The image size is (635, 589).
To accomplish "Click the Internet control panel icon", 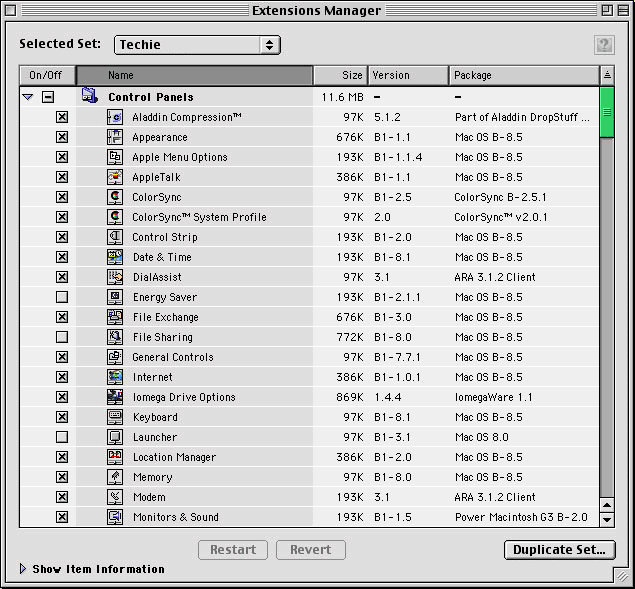I will point(115,377).
